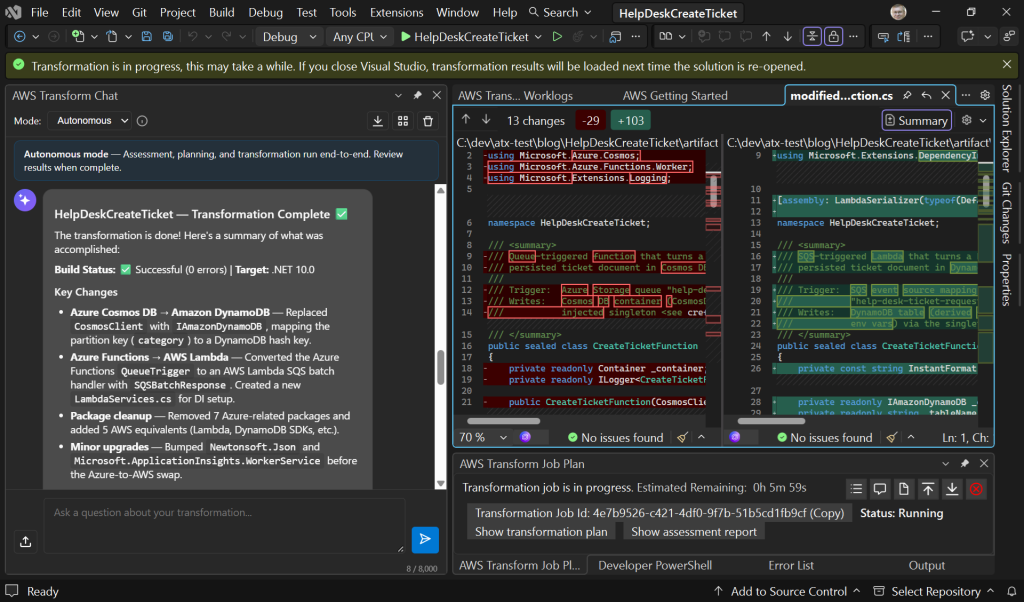Image resolution: width=1024 pixels, height=602 pixels.
Task: Open the Job Plan window options chevron
Action: pyautogui.click(x=946, y=464)
